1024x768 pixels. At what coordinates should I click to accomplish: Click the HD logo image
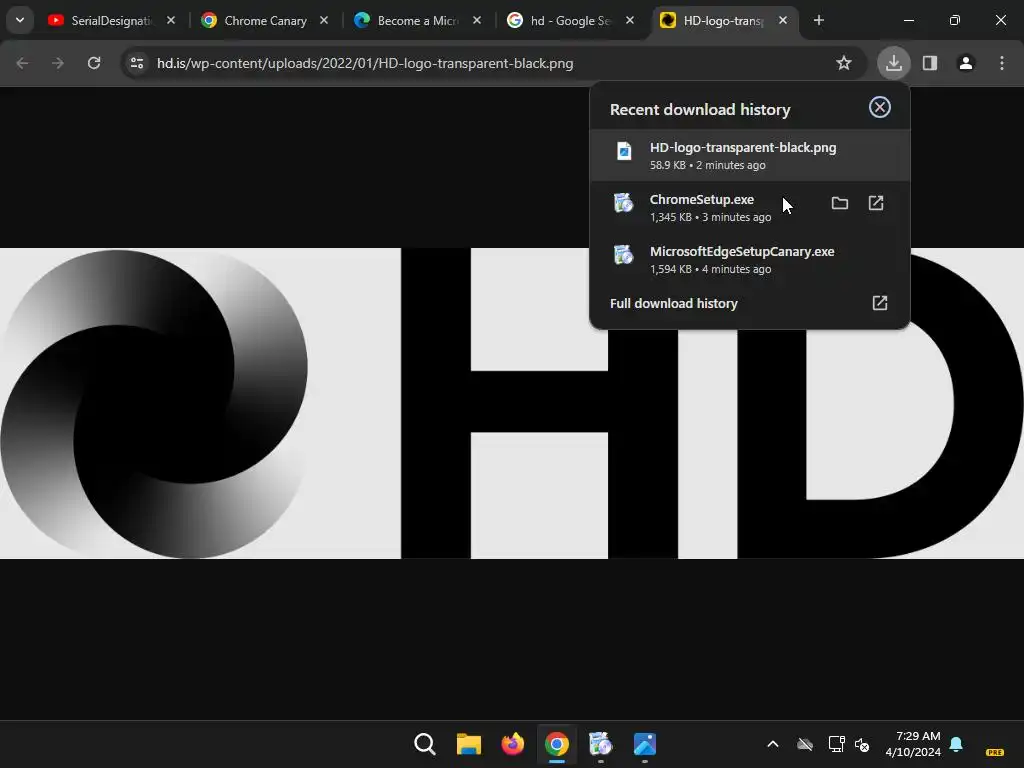511,403
